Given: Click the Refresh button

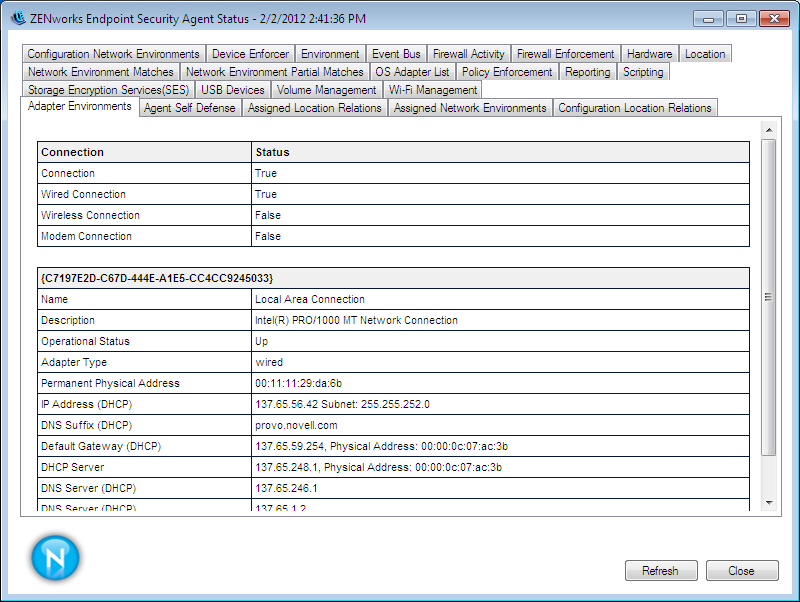Looking at the screenshot, I should (661, 570).
